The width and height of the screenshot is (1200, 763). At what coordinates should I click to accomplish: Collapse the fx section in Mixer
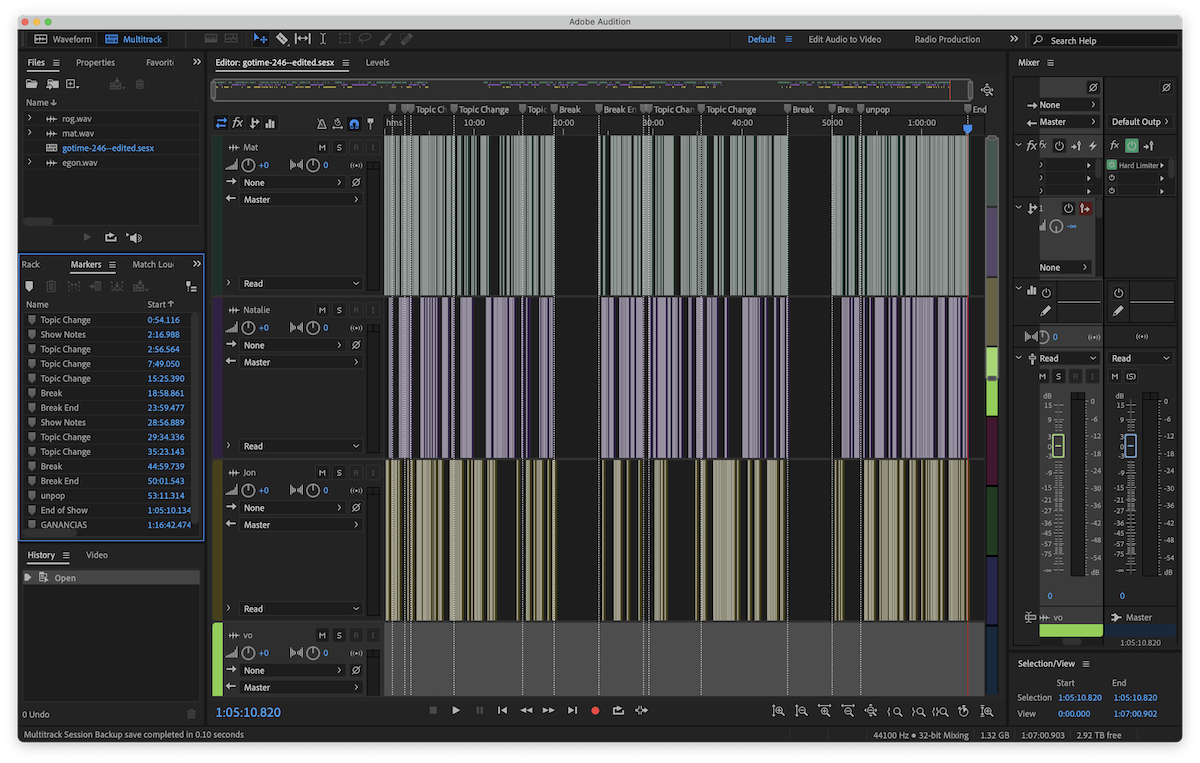click(1019, 145)
